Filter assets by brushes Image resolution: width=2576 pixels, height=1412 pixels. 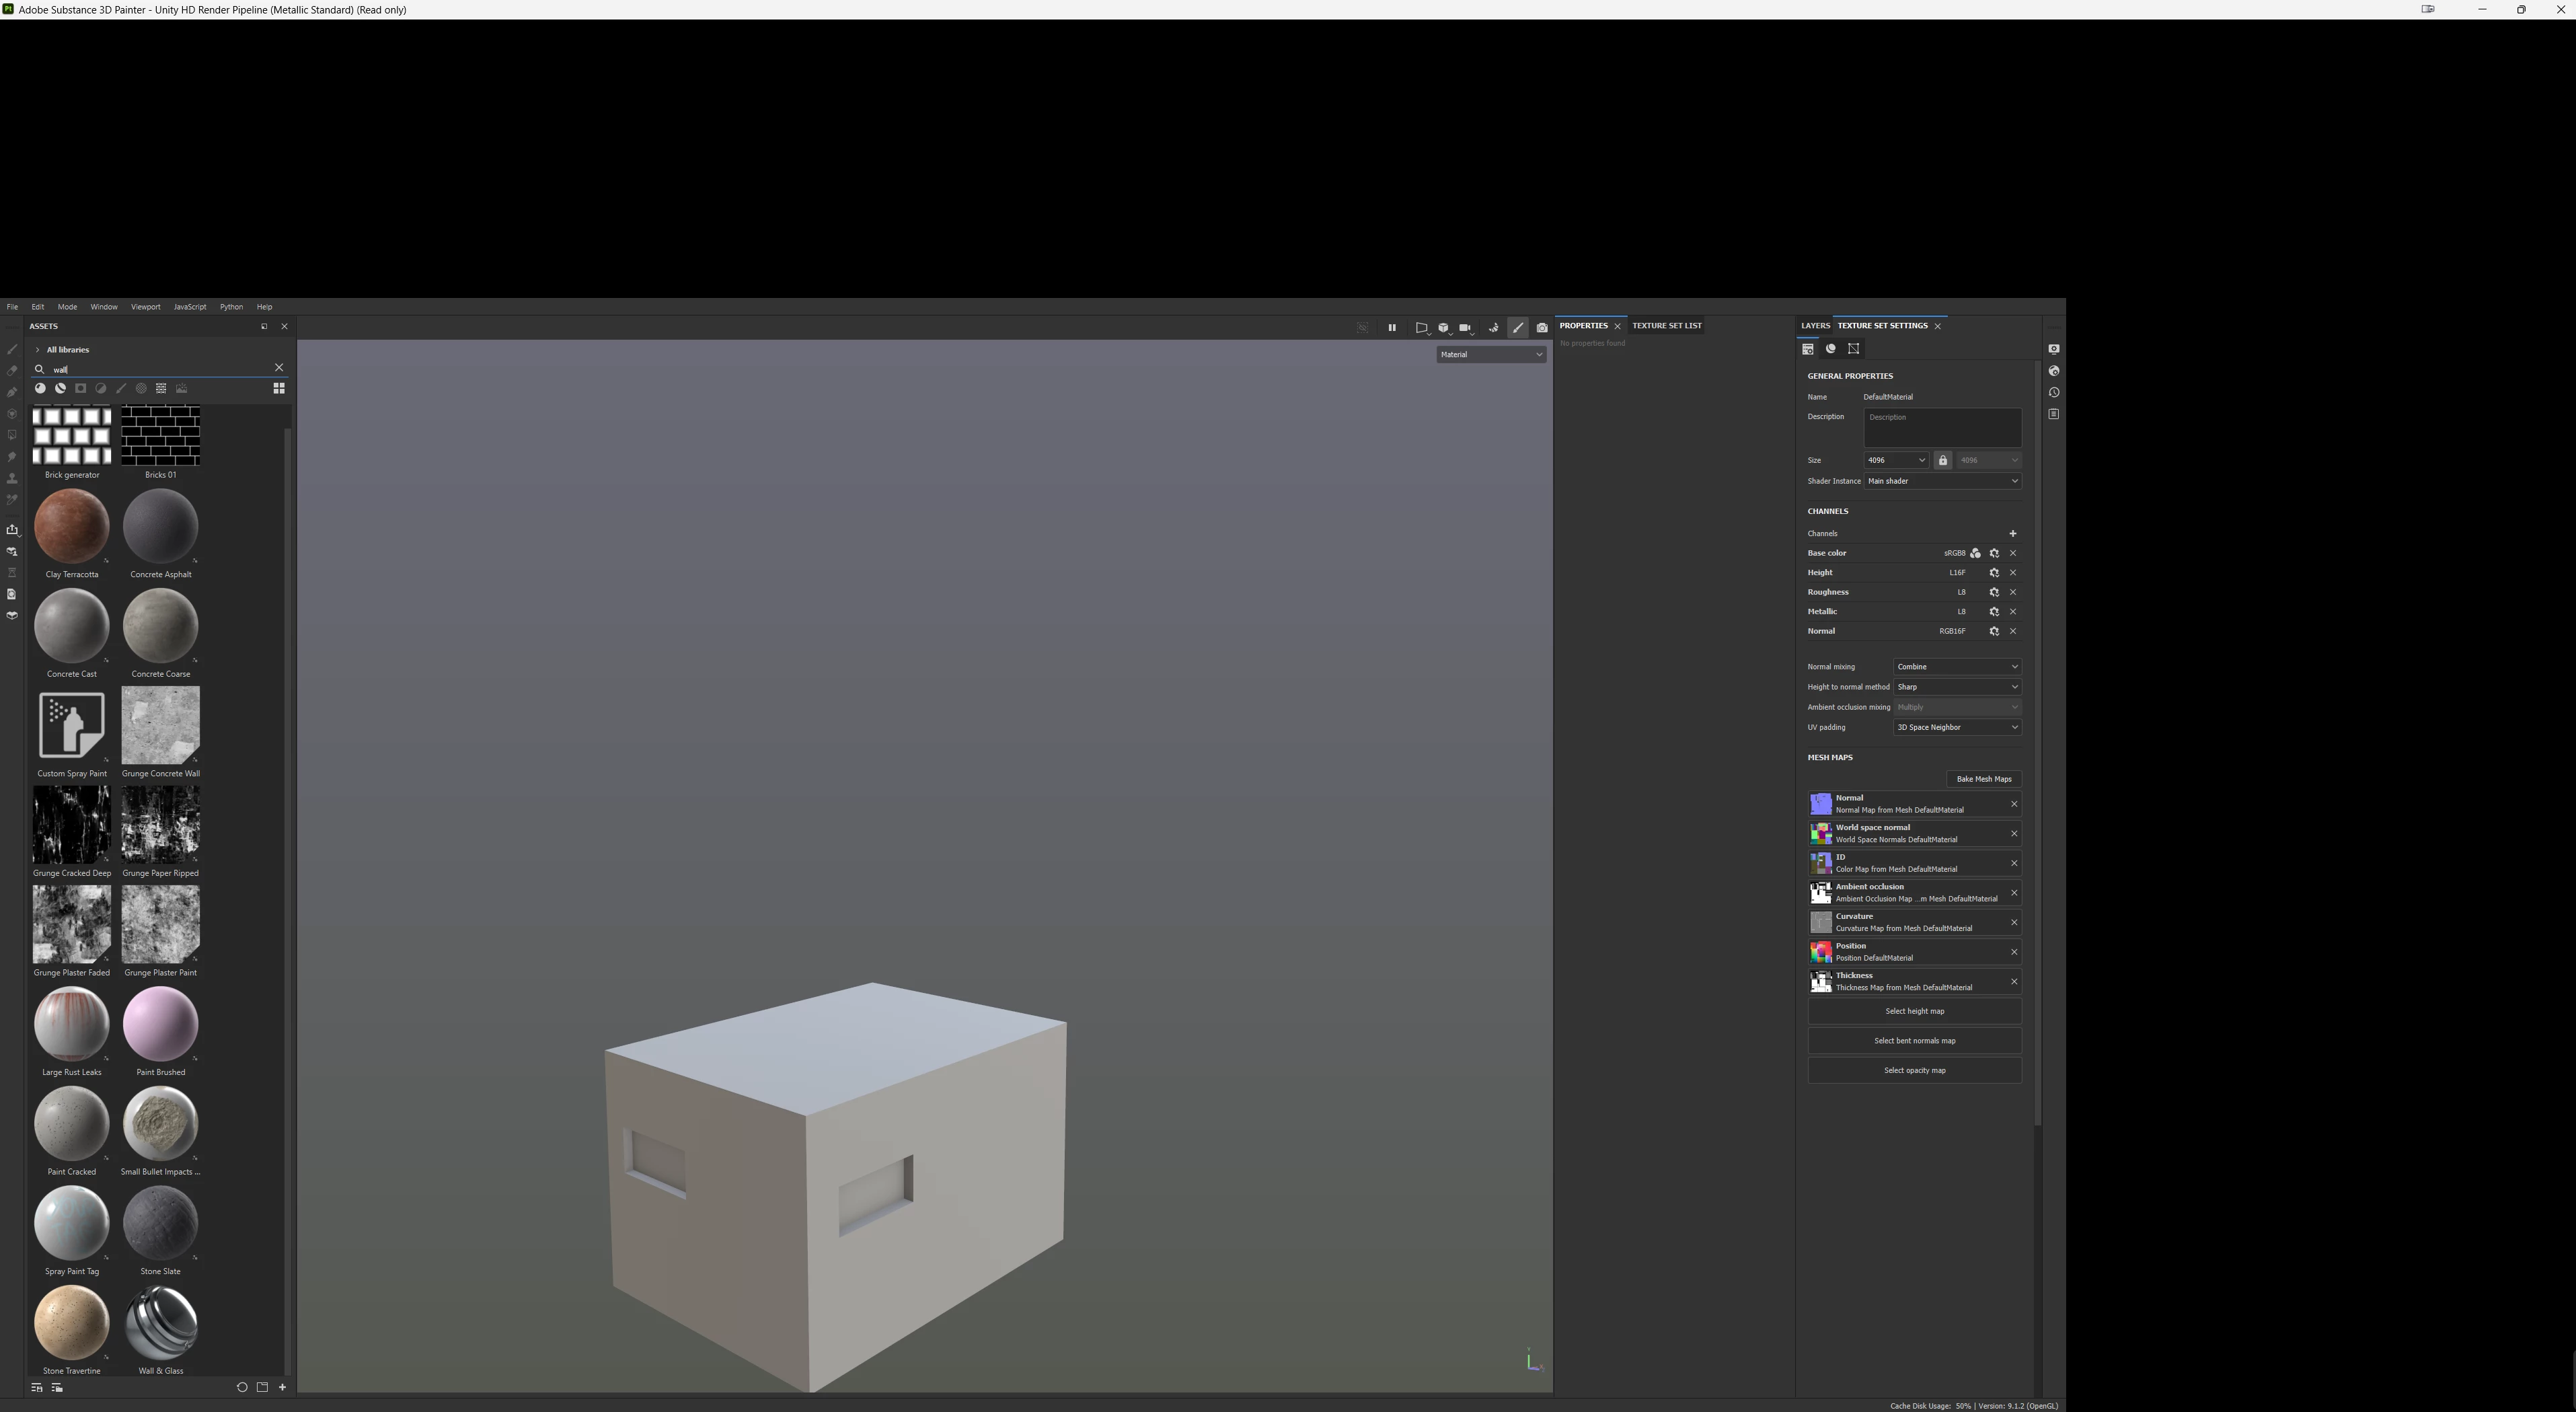121,389
